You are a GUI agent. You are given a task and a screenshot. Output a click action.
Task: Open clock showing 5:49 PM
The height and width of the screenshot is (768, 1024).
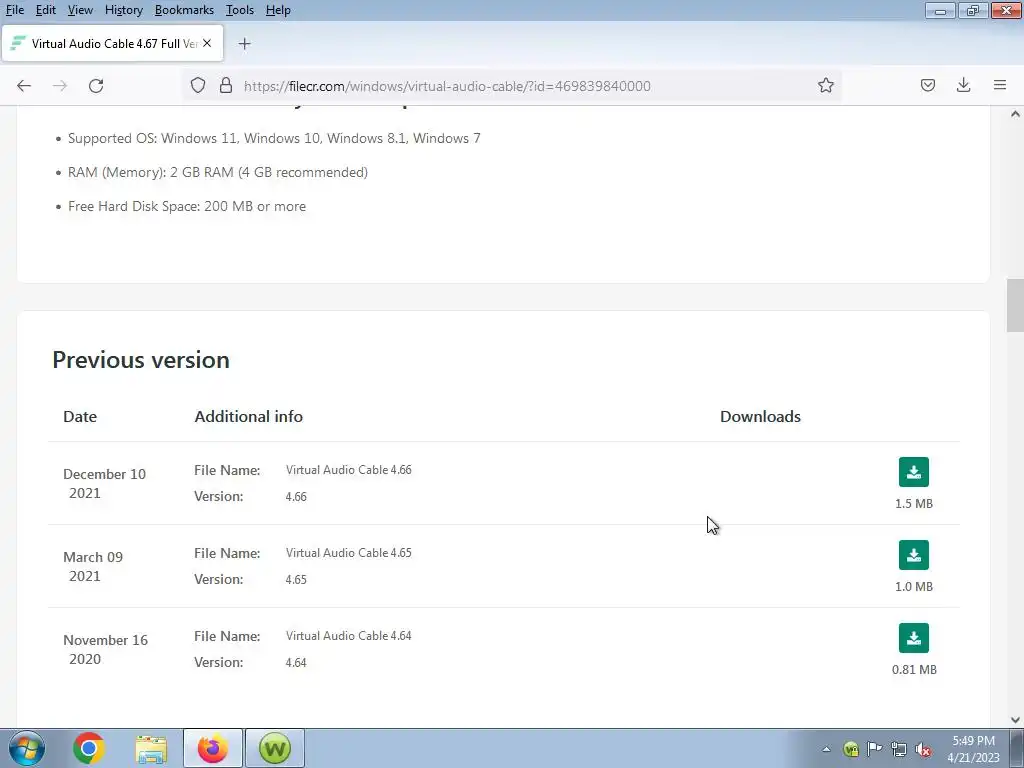(973, 749)
